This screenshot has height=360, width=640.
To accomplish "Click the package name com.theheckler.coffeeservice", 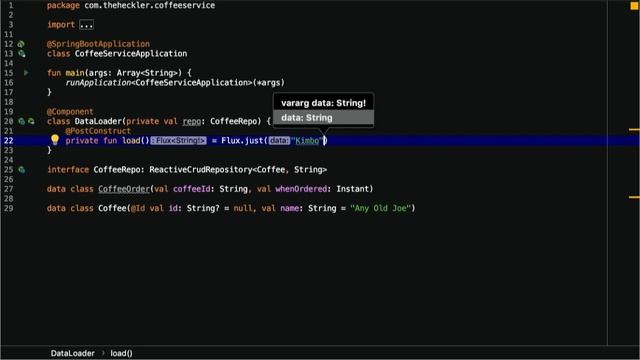I will (x=150, y=6).
